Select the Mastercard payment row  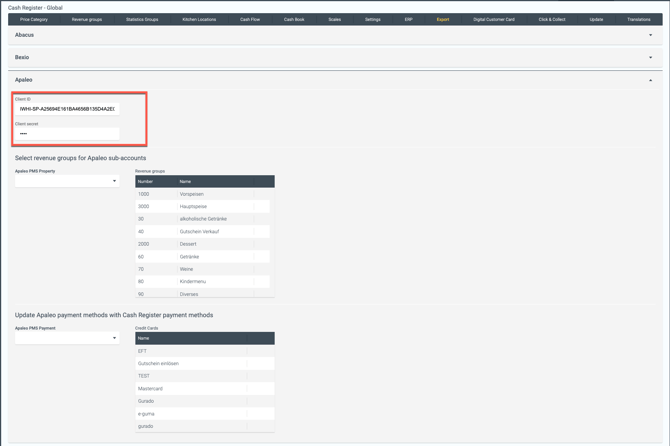[x=205, y=389]
